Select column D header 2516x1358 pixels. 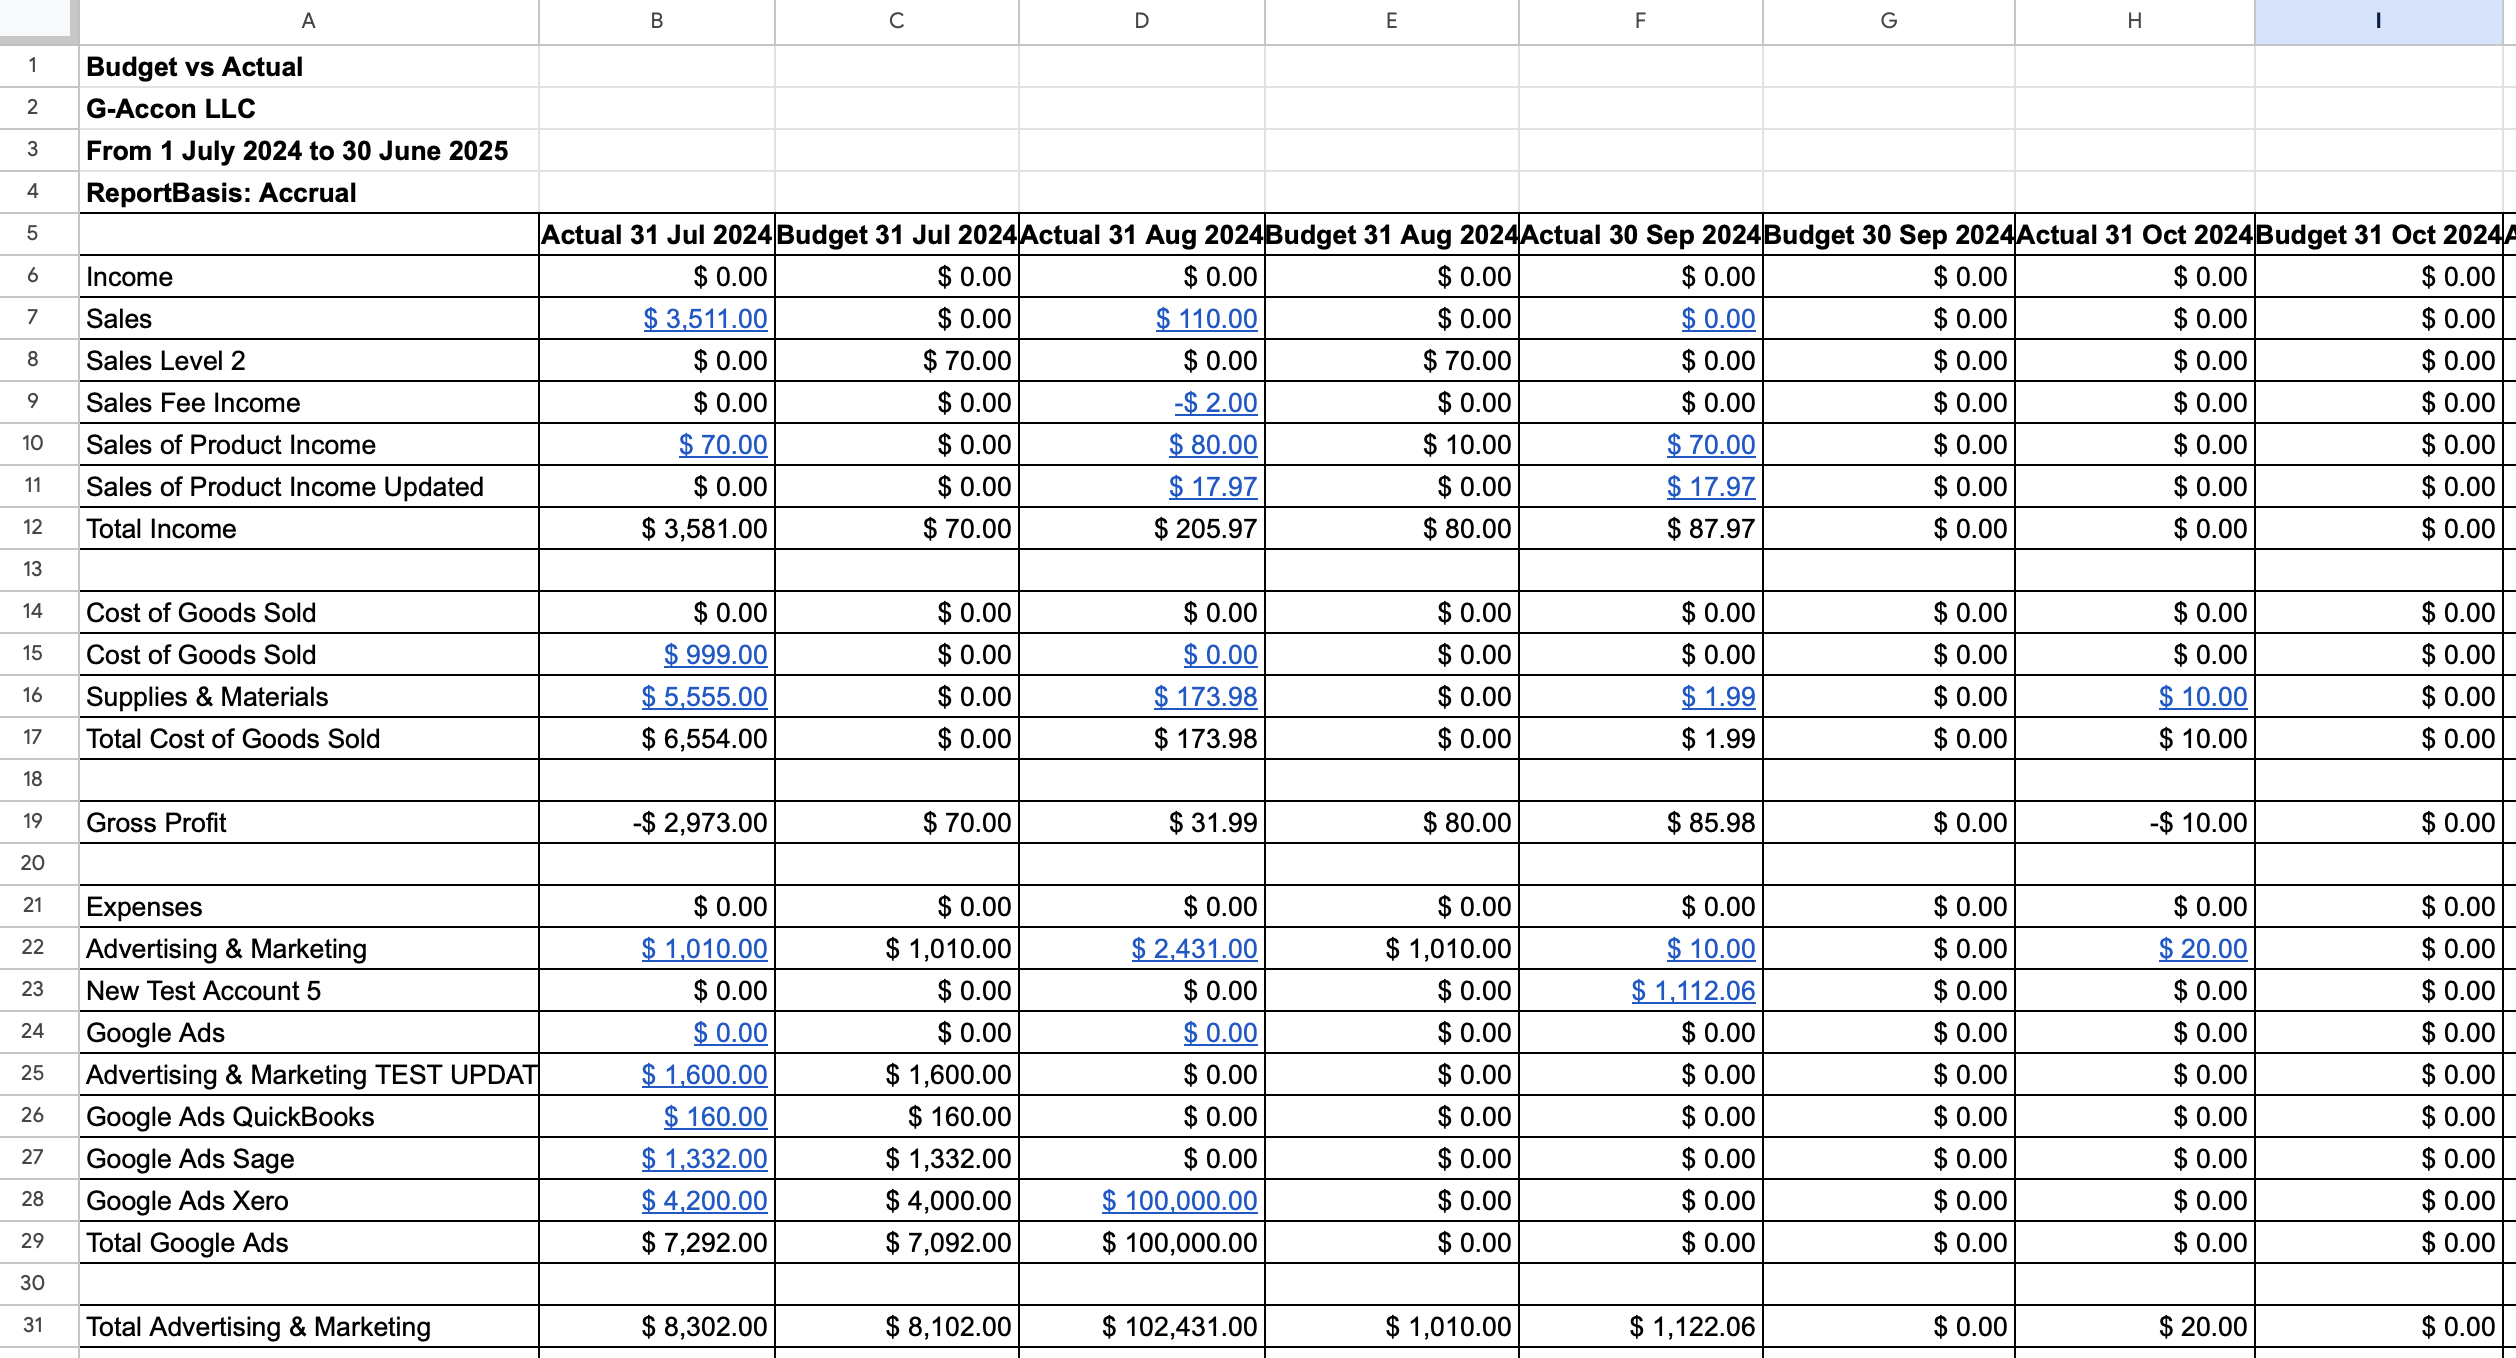pyautogui.click(x=1142, y=21)
